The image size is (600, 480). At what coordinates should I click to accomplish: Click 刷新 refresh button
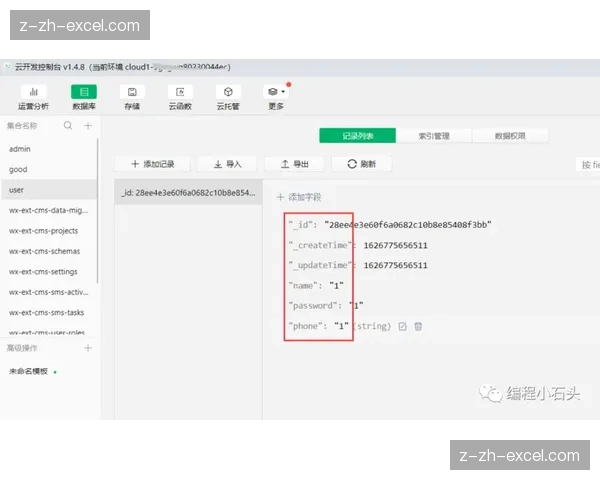point(362,164)
